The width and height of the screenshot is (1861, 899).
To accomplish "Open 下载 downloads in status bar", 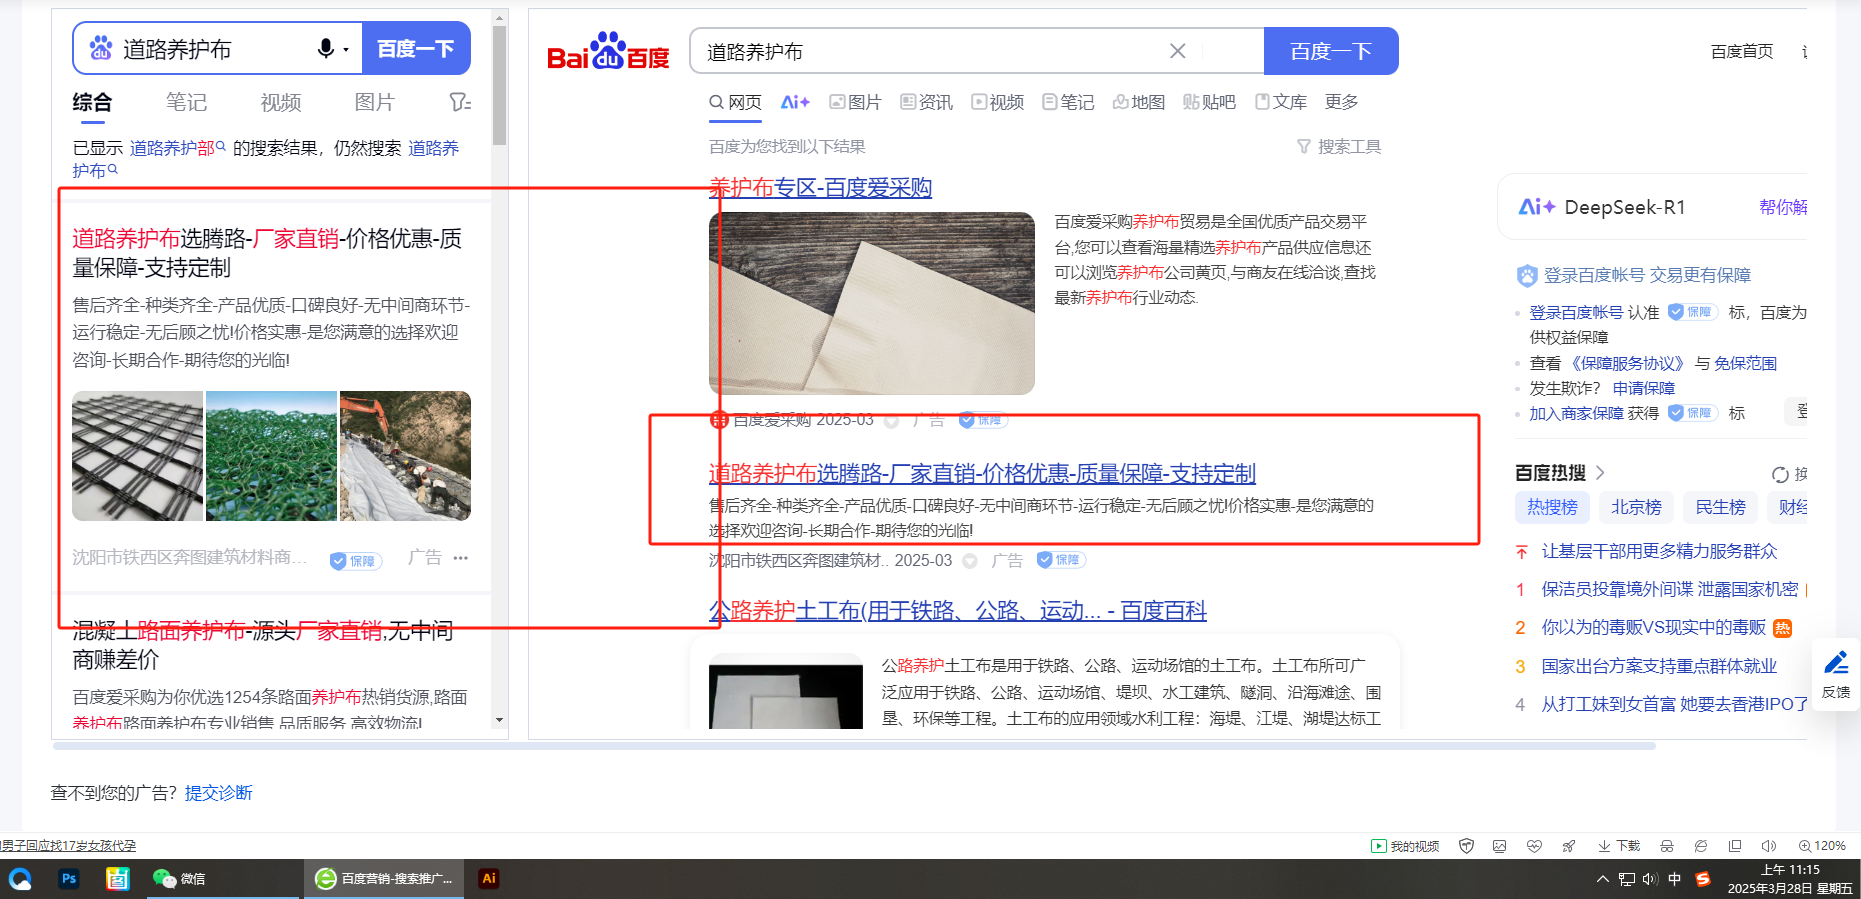I will (1619, 846).
